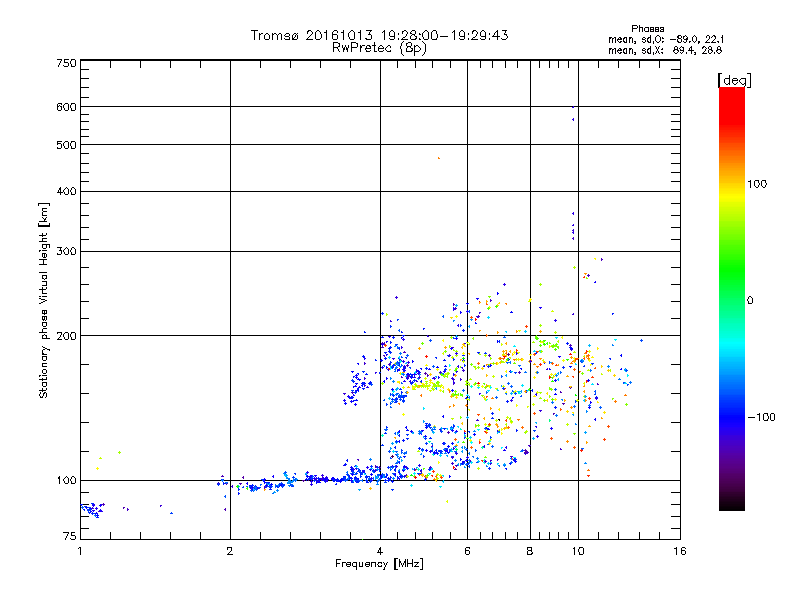Image resolution: width=800 pixels, height=600 pixels.
Task: Click the x-axis tick label '16'
Action: pos(680,551)
